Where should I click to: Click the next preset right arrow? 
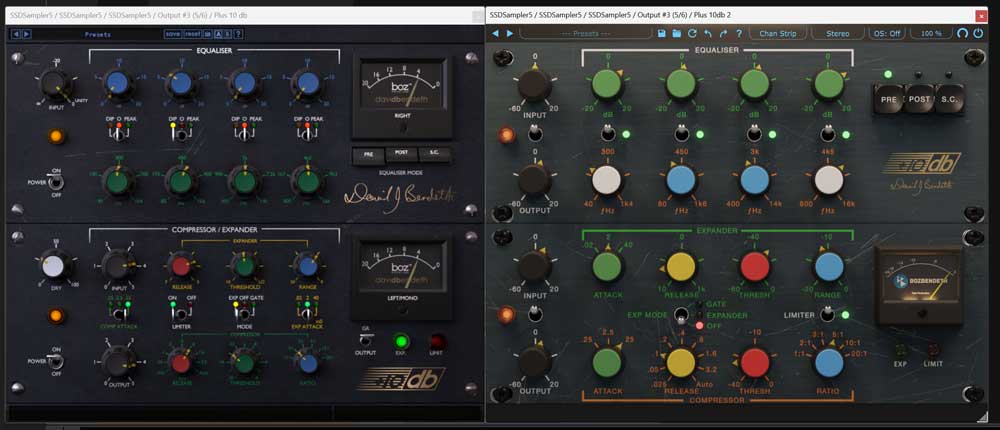(x=510, y=33)
